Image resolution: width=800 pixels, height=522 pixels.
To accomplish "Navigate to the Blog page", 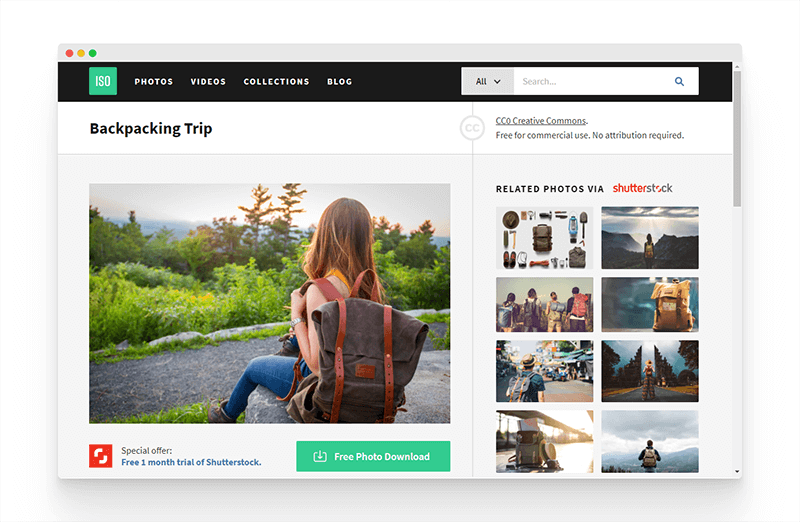I will (x=339, y=82).
